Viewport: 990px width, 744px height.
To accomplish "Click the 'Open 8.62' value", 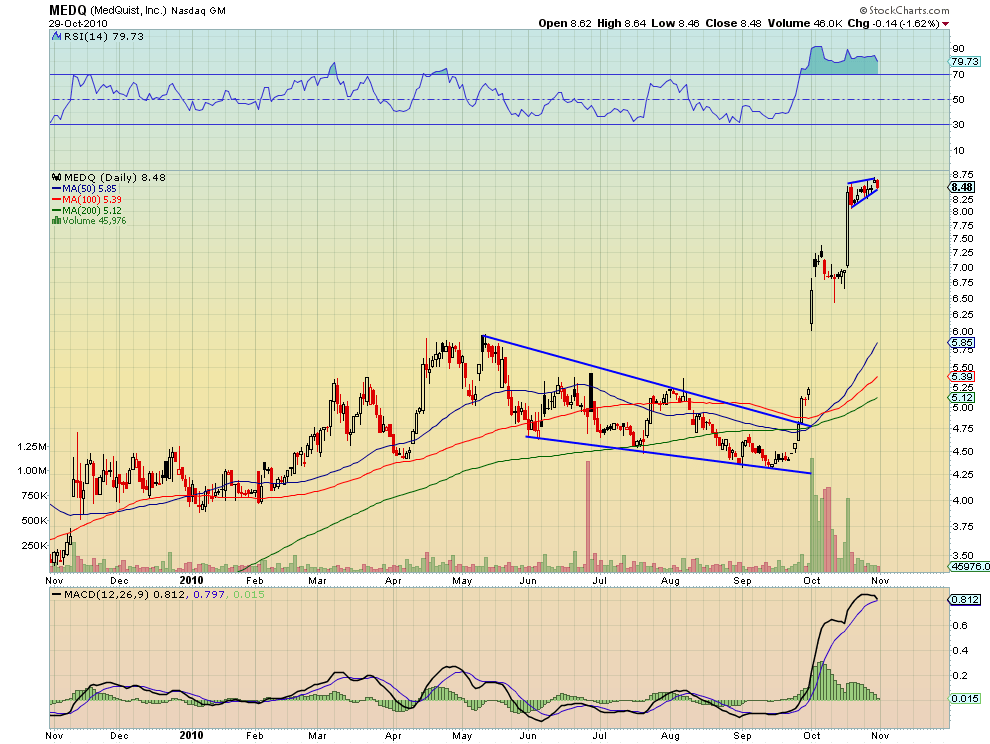I will (x=564, y=23).
